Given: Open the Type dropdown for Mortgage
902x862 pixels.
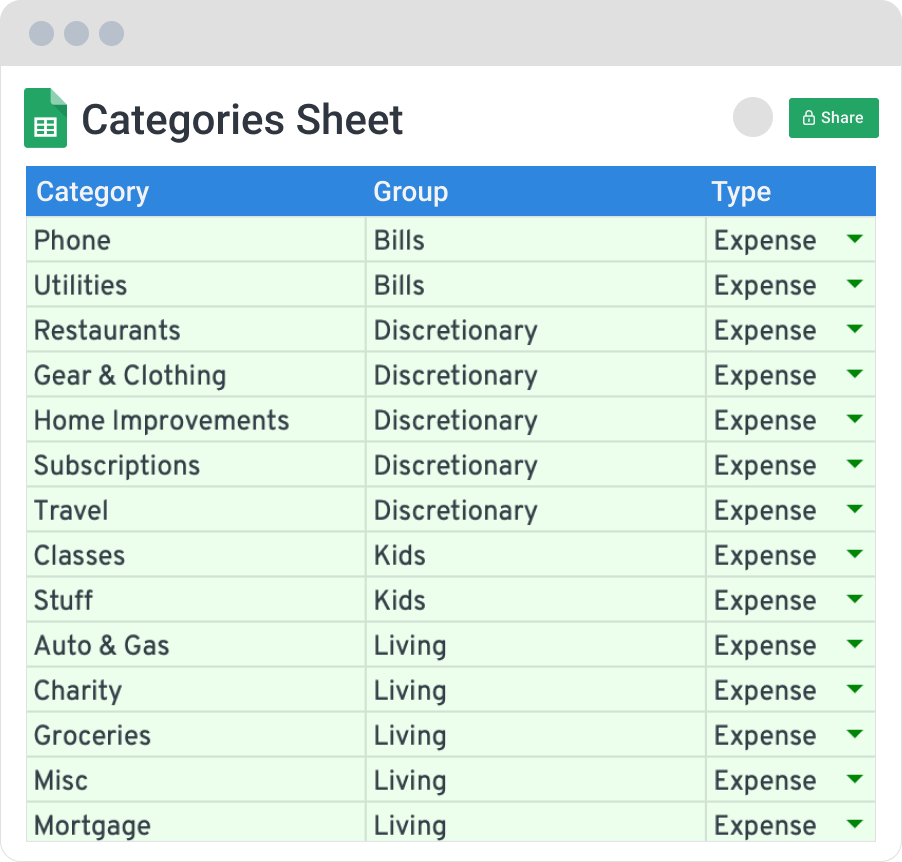Looking at the screenshot, I should [855, 824].
